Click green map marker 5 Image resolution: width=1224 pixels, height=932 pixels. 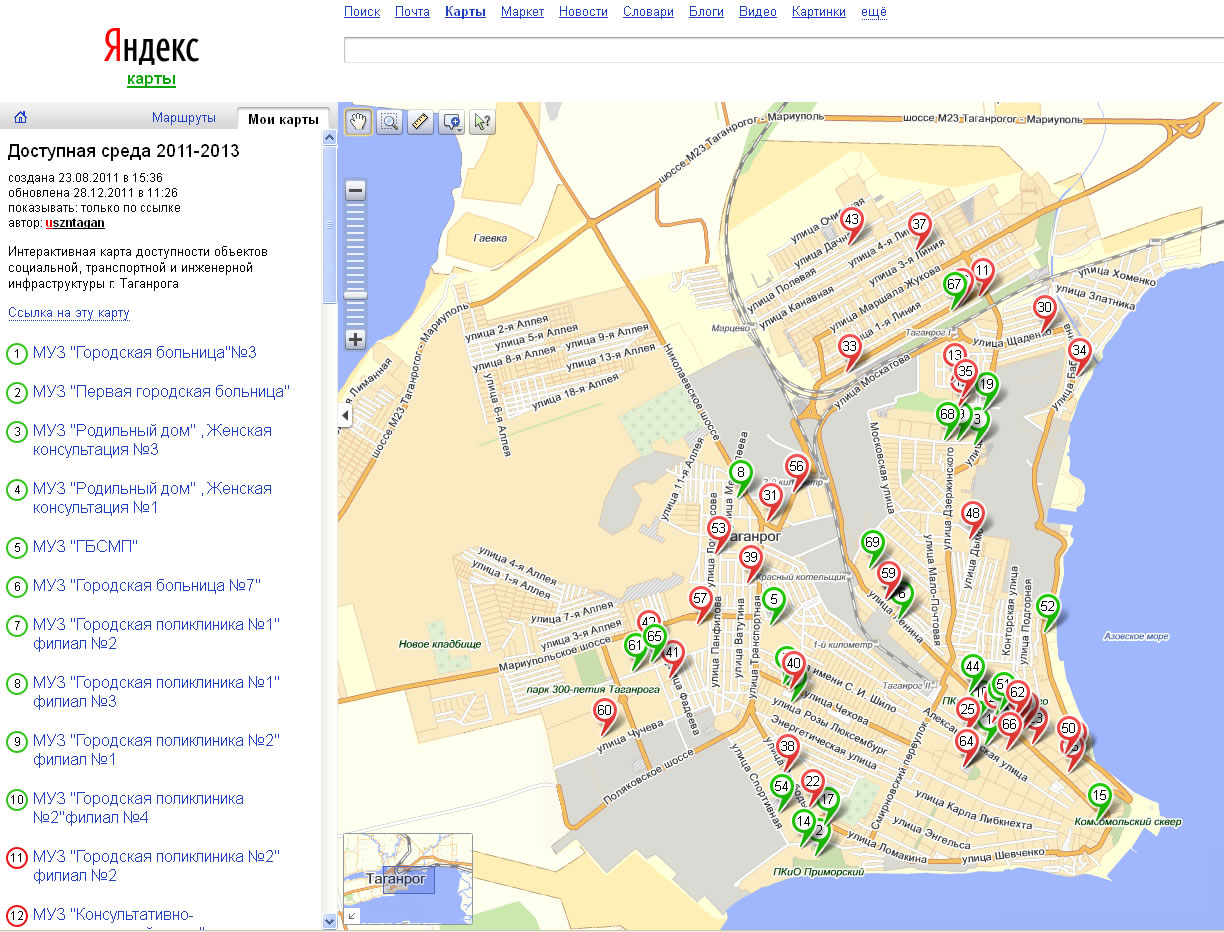click(x=774, y=601)
